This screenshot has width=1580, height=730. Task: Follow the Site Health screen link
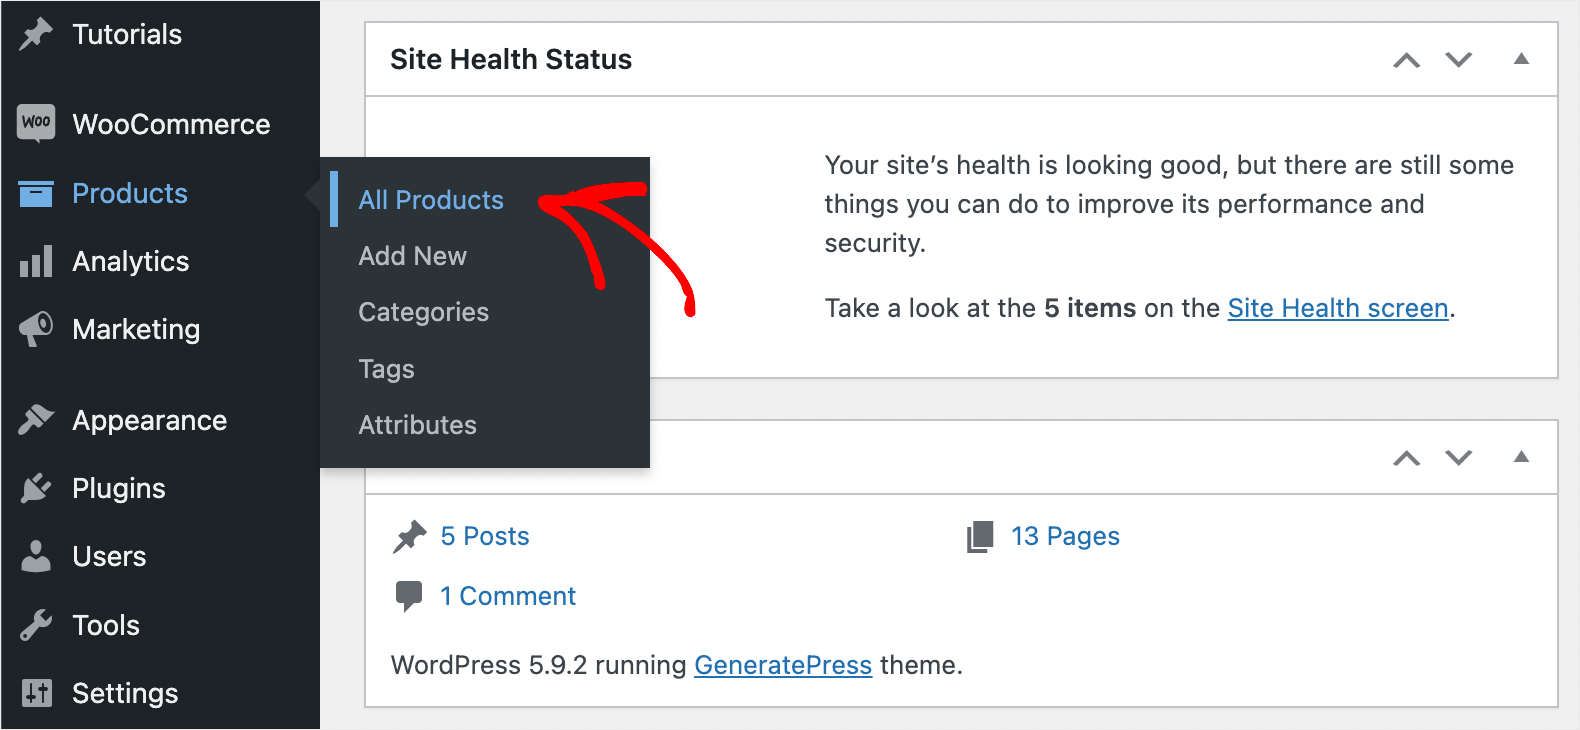[x=1338, y=308]
